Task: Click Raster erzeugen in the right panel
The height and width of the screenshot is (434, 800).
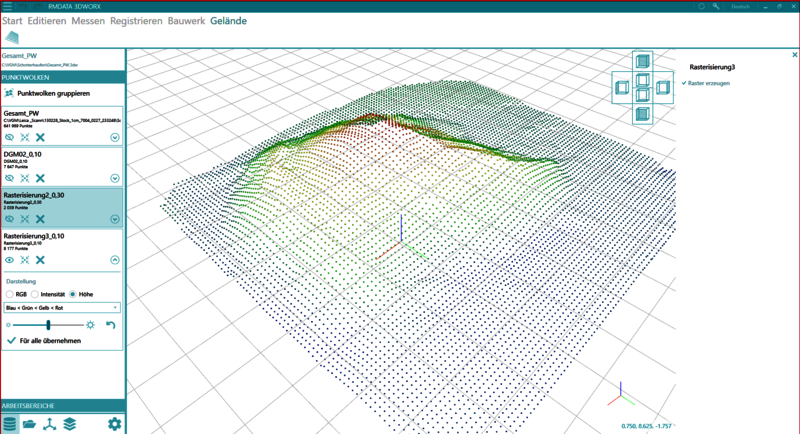Action: 706,83
